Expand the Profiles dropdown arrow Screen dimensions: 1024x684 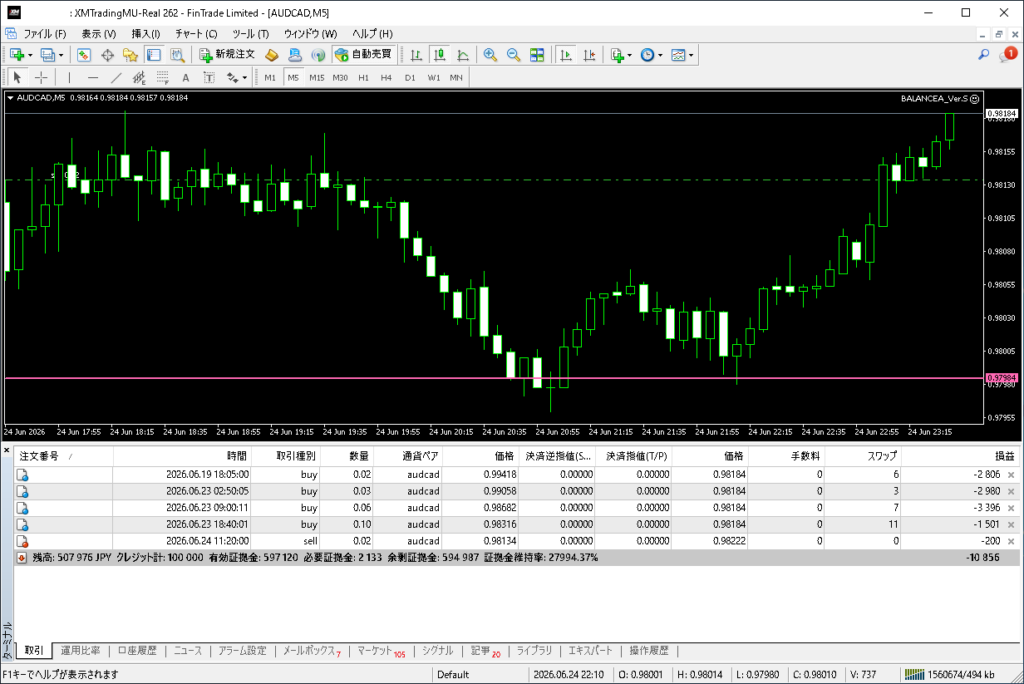point(61,56)
